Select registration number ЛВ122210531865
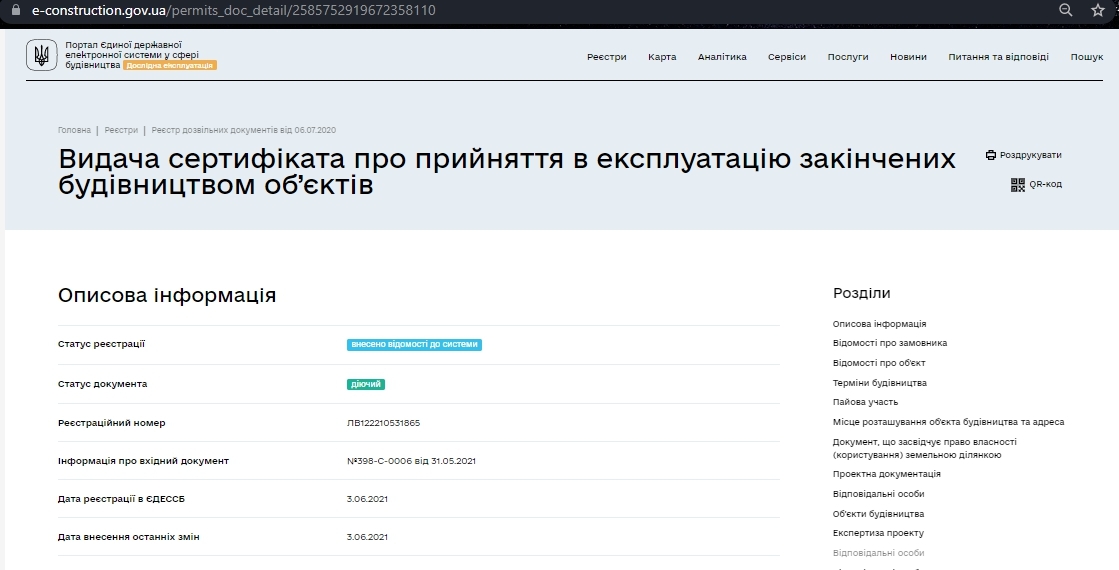The image size is (1119, 570). point(383,423)
